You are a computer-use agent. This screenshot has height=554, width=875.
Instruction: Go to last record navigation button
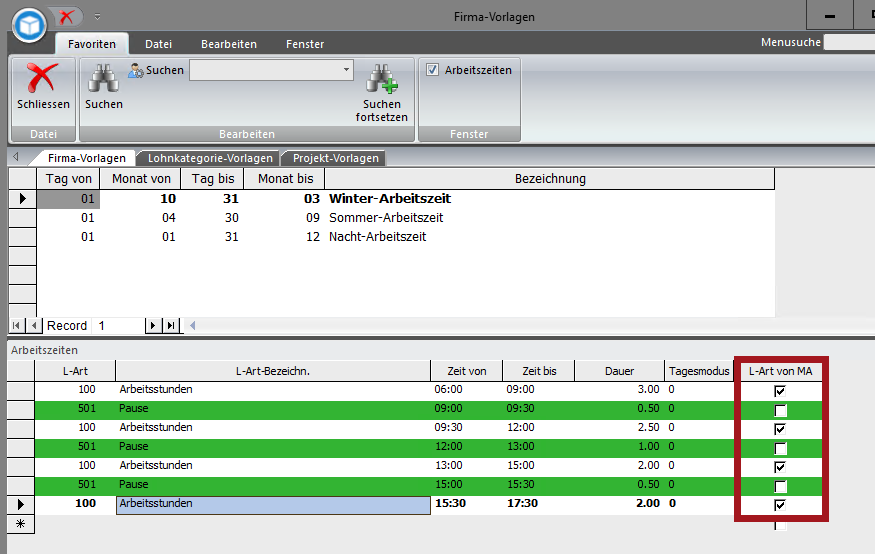click(x=171, y=325)
